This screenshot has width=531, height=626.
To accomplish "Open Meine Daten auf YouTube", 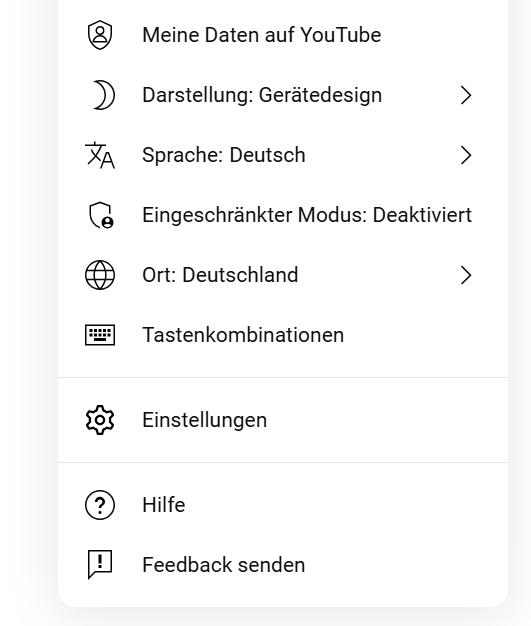I will [x=283, y=35].
